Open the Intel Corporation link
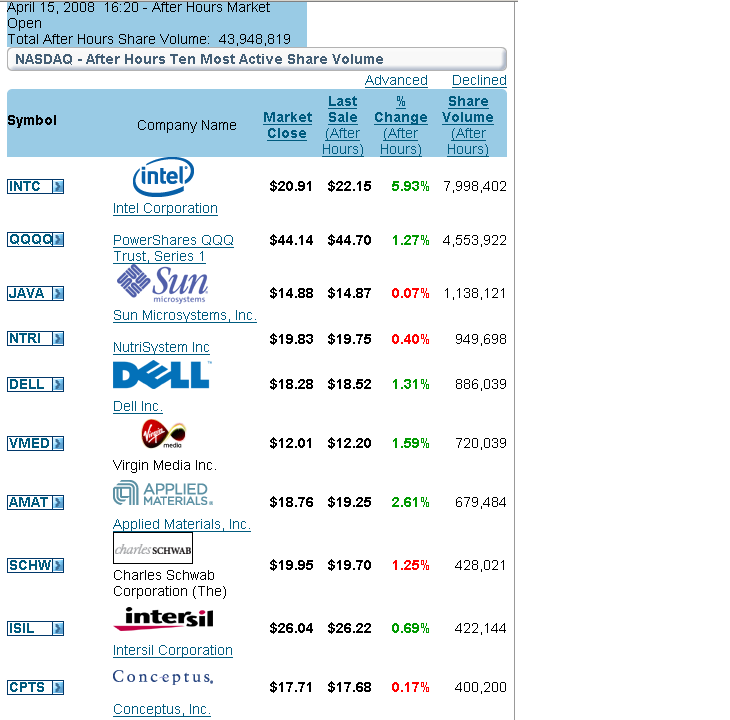This screenshot has width=730, height=720. coord(165,208)
